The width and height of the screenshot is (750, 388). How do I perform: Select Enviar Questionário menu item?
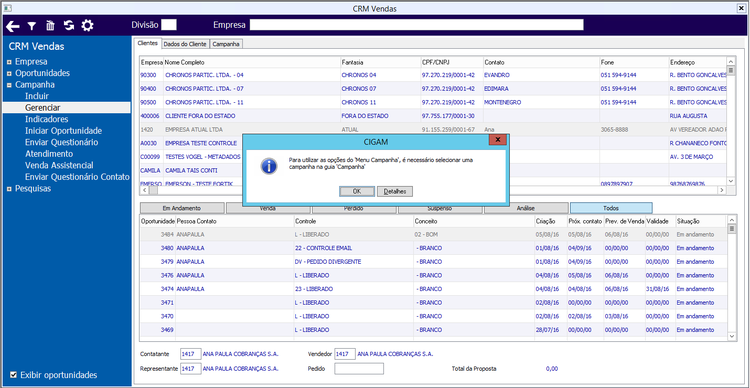coord(62,142)
